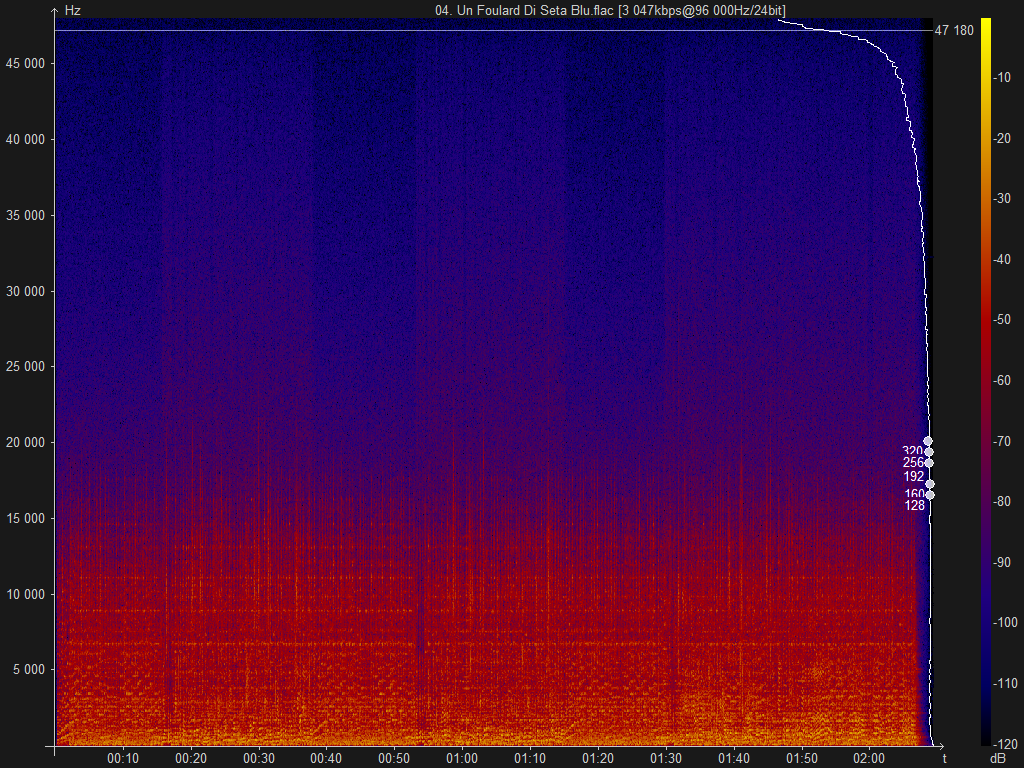
Task: Click the '00:30' time axis label
Action: click(x=259, y=758)
